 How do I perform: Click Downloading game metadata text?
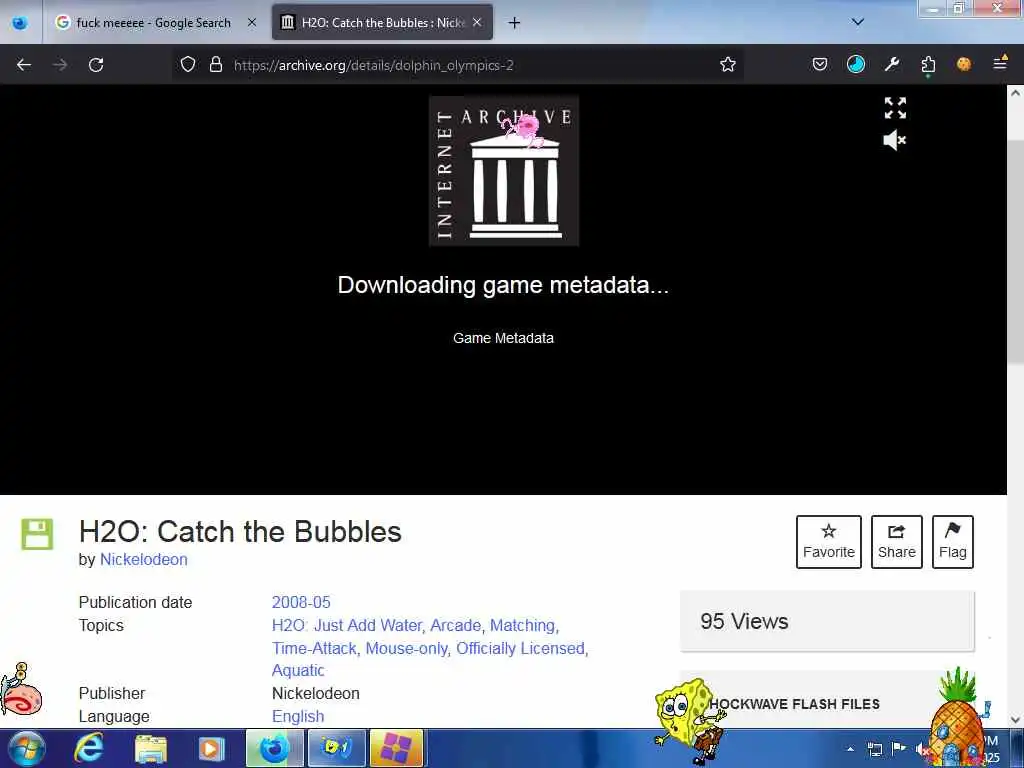tap(503, 285)
